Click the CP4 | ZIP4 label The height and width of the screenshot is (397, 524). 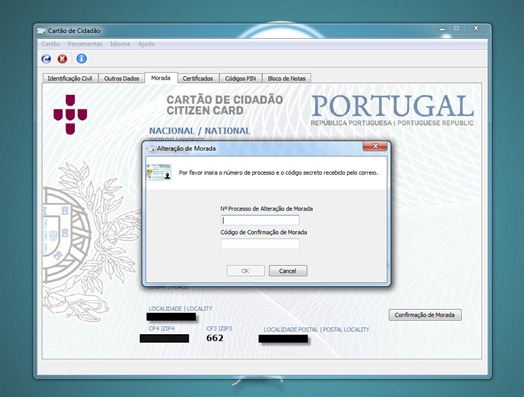tap(162, 328)
